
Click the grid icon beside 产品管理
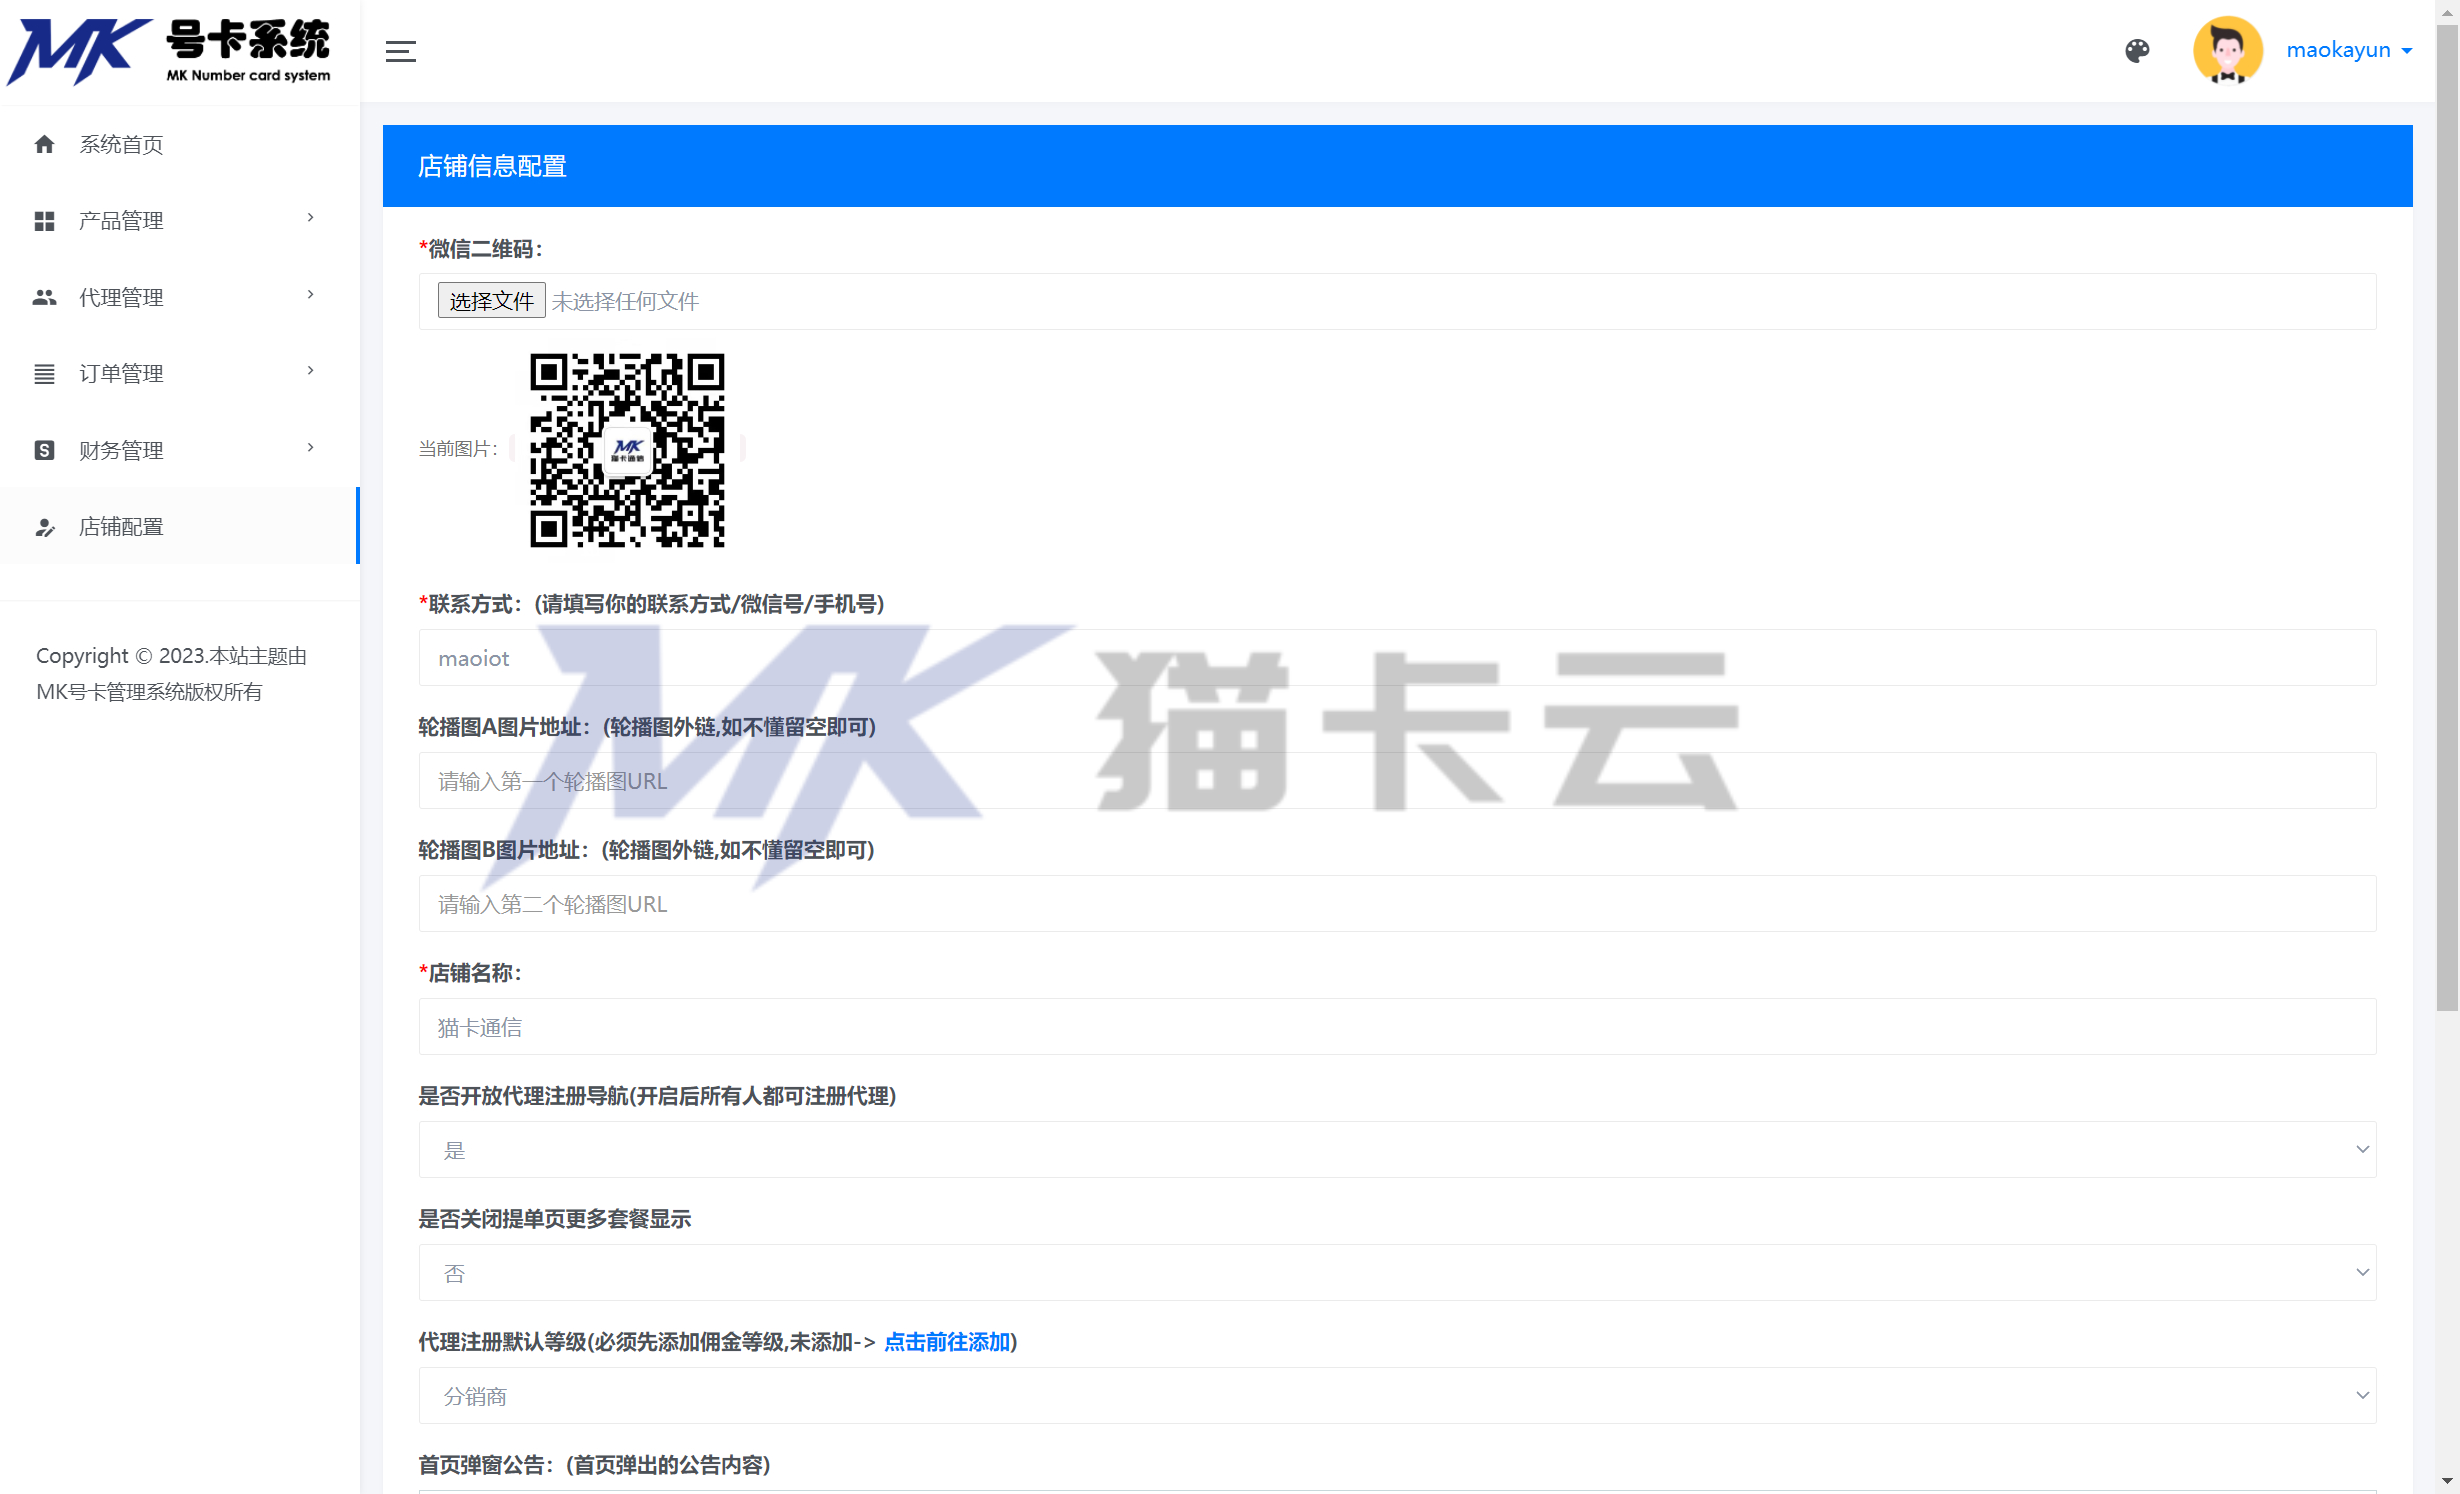click(x=44, y=221)
